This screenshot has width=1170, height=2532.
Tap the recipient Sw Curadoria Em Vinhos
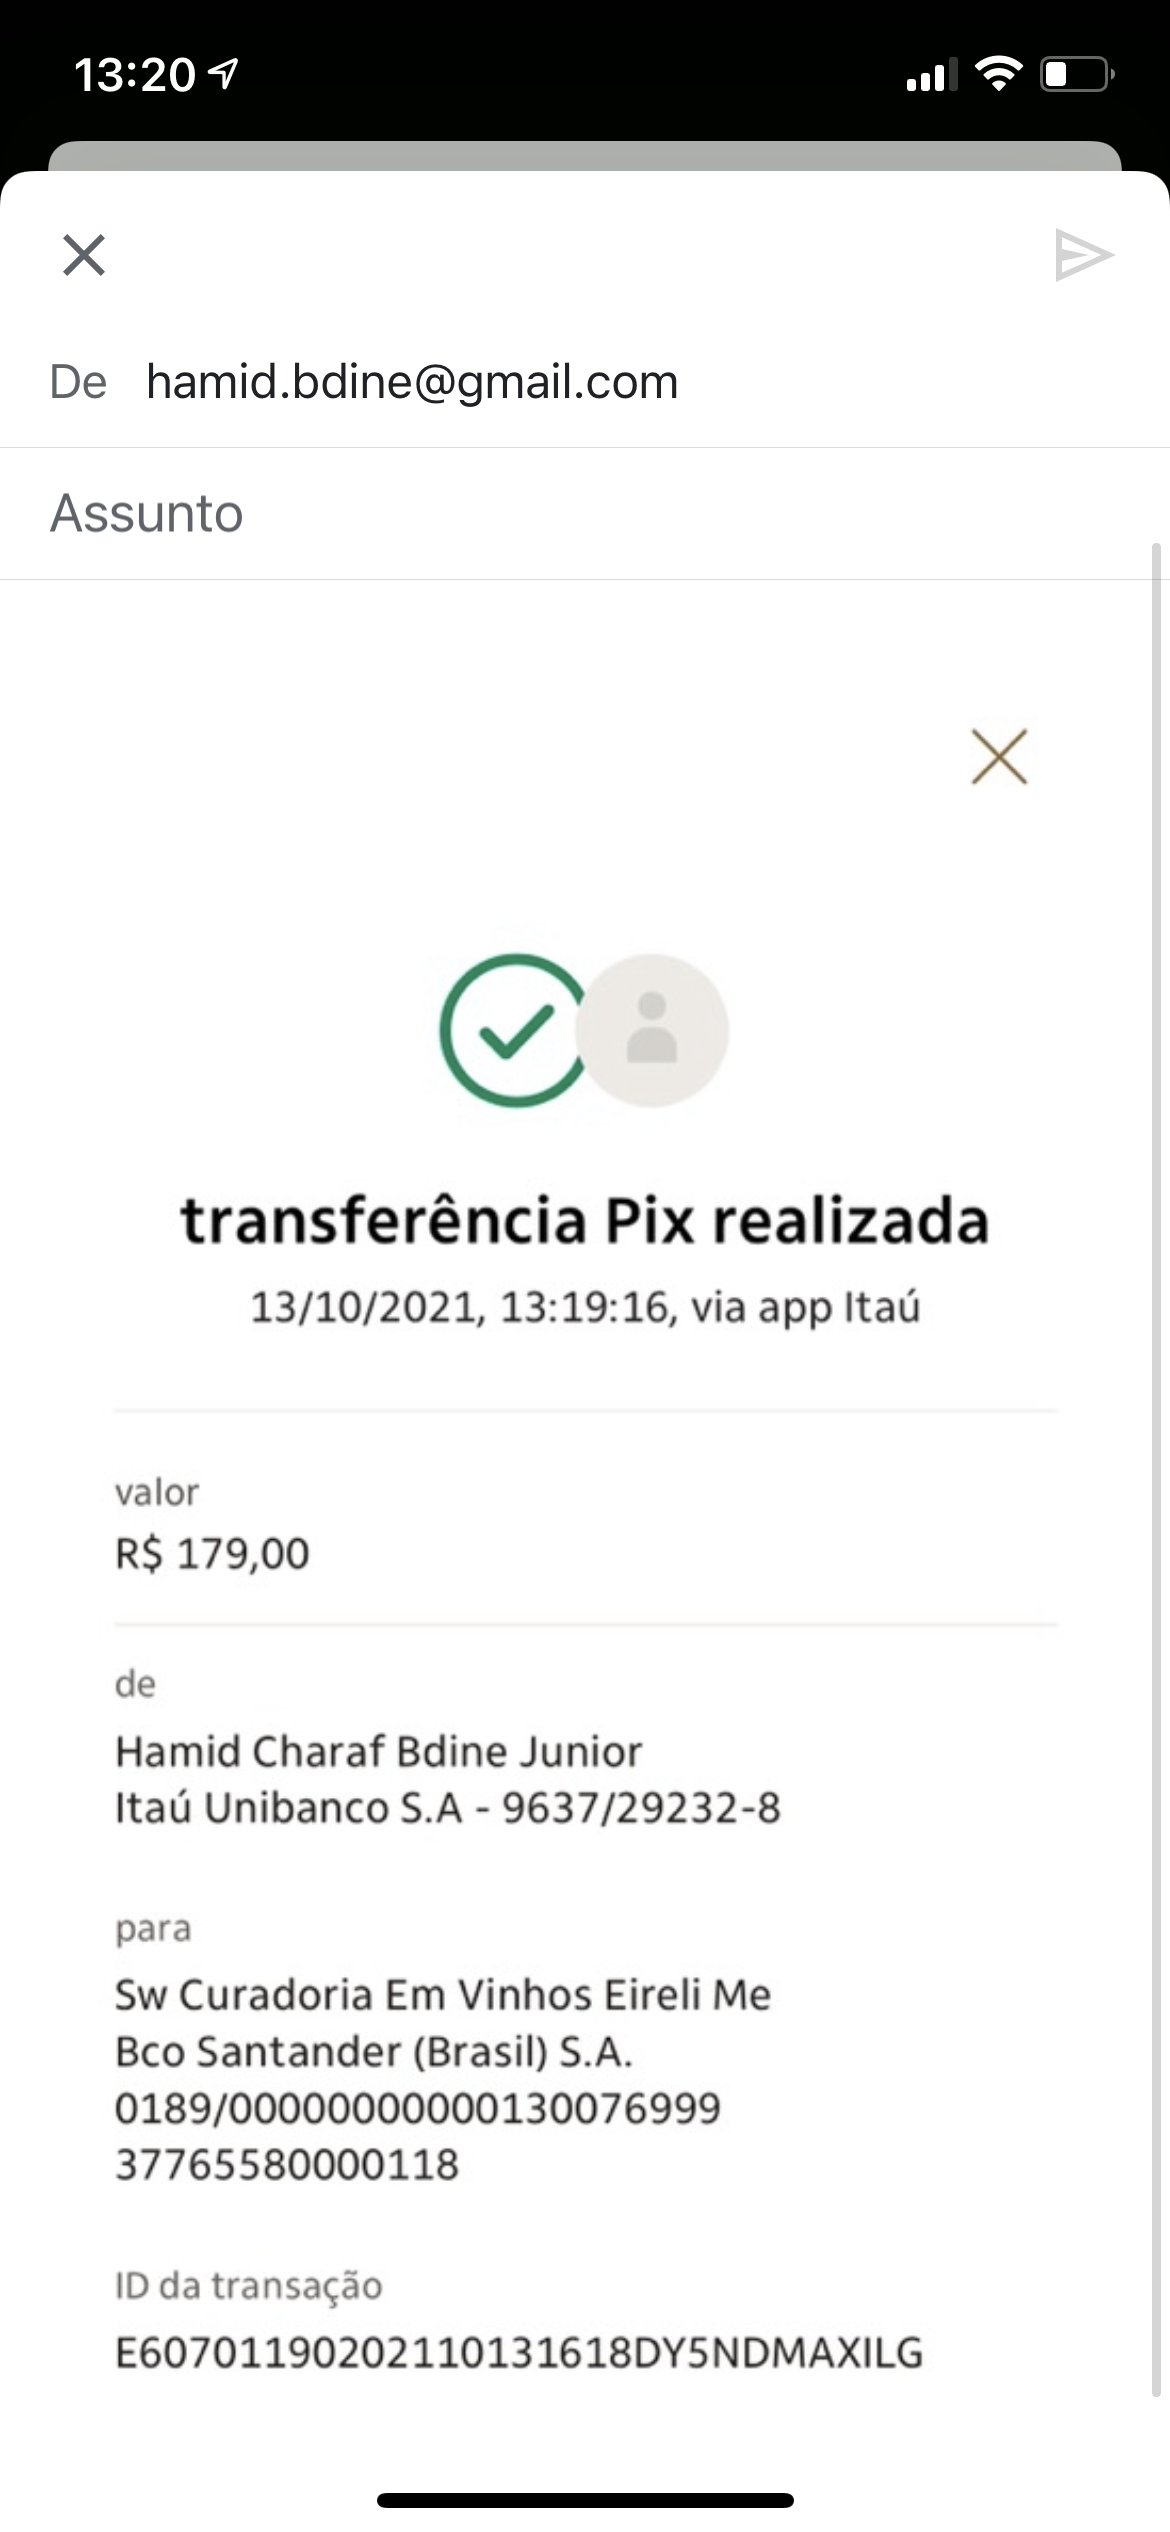point(442,1995)
